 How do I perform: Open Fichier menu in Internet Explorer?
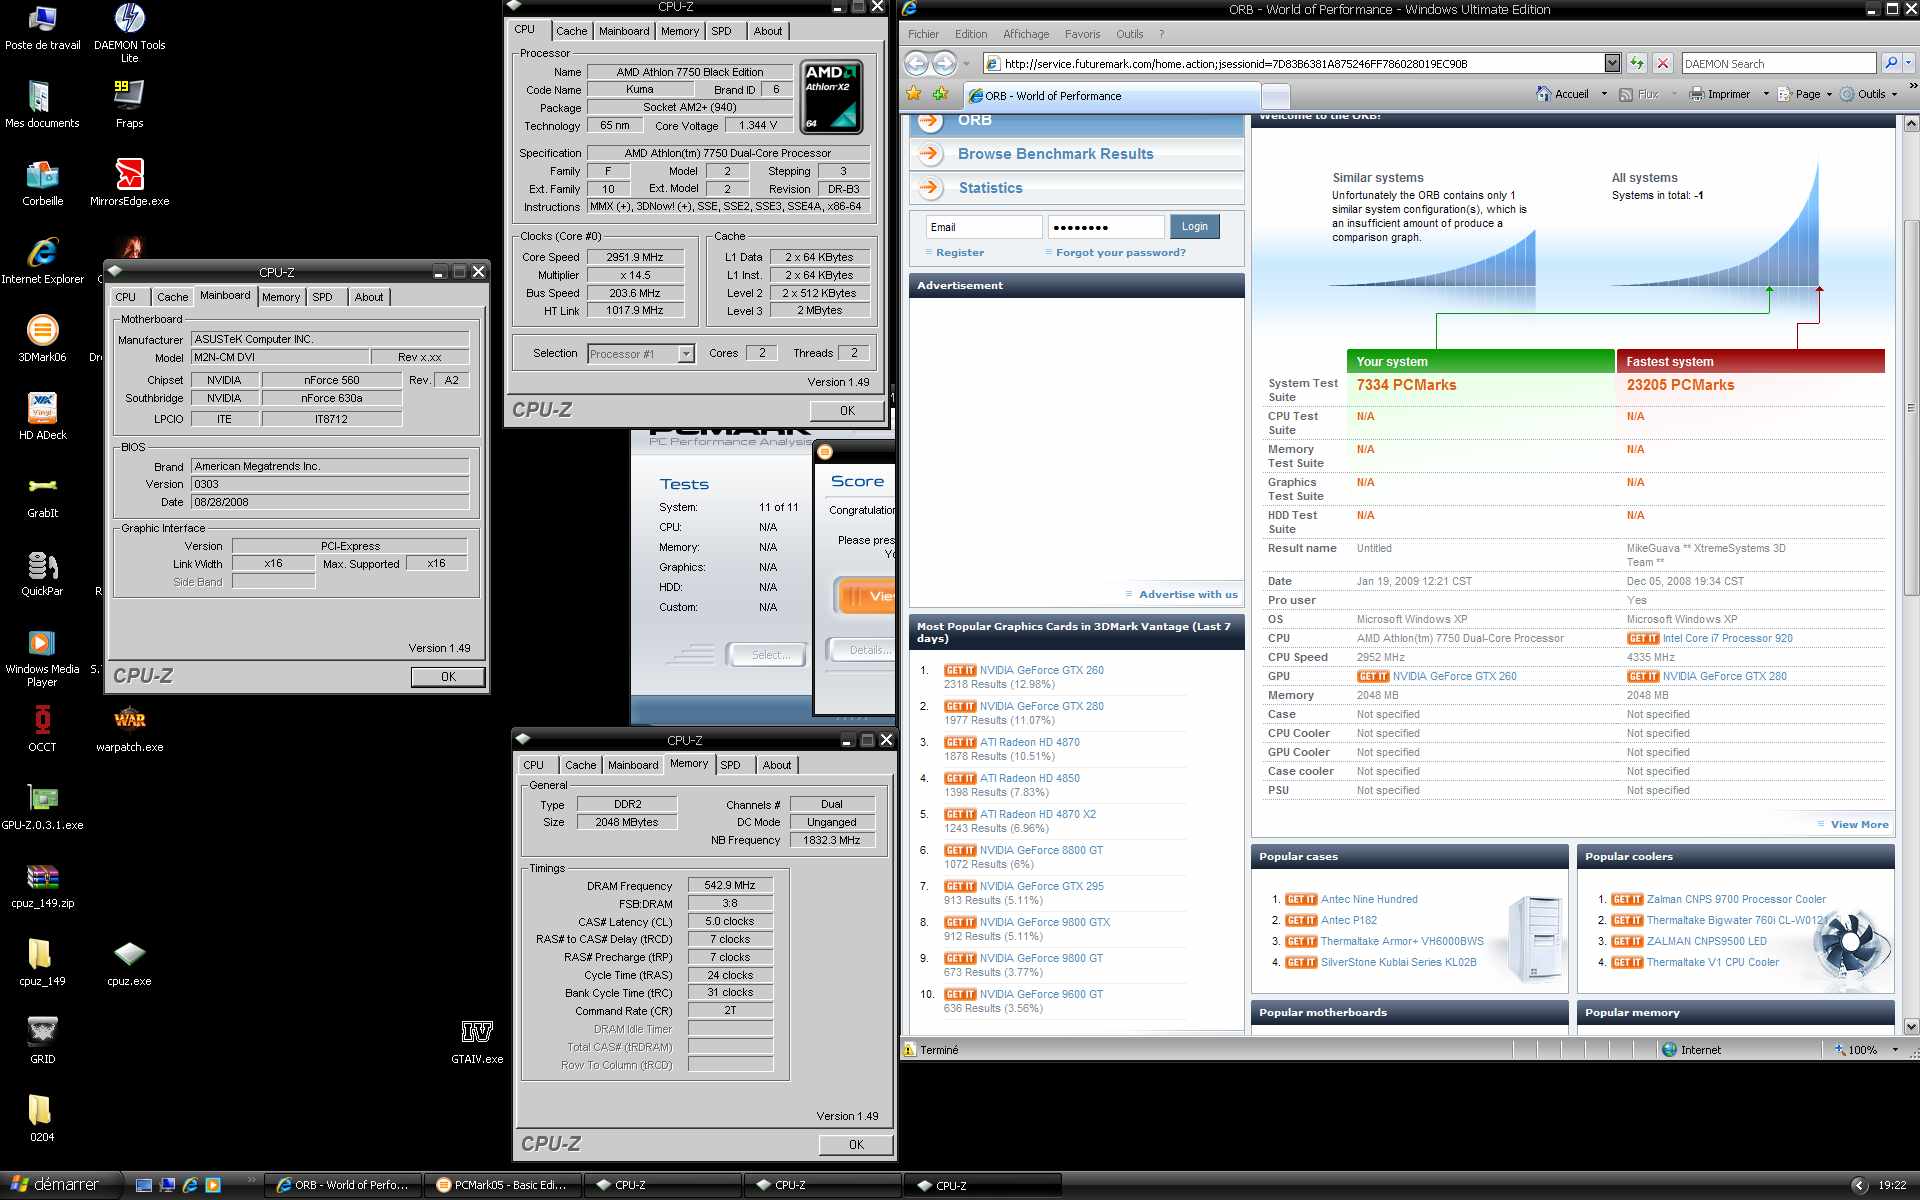(x=923, y=34)
